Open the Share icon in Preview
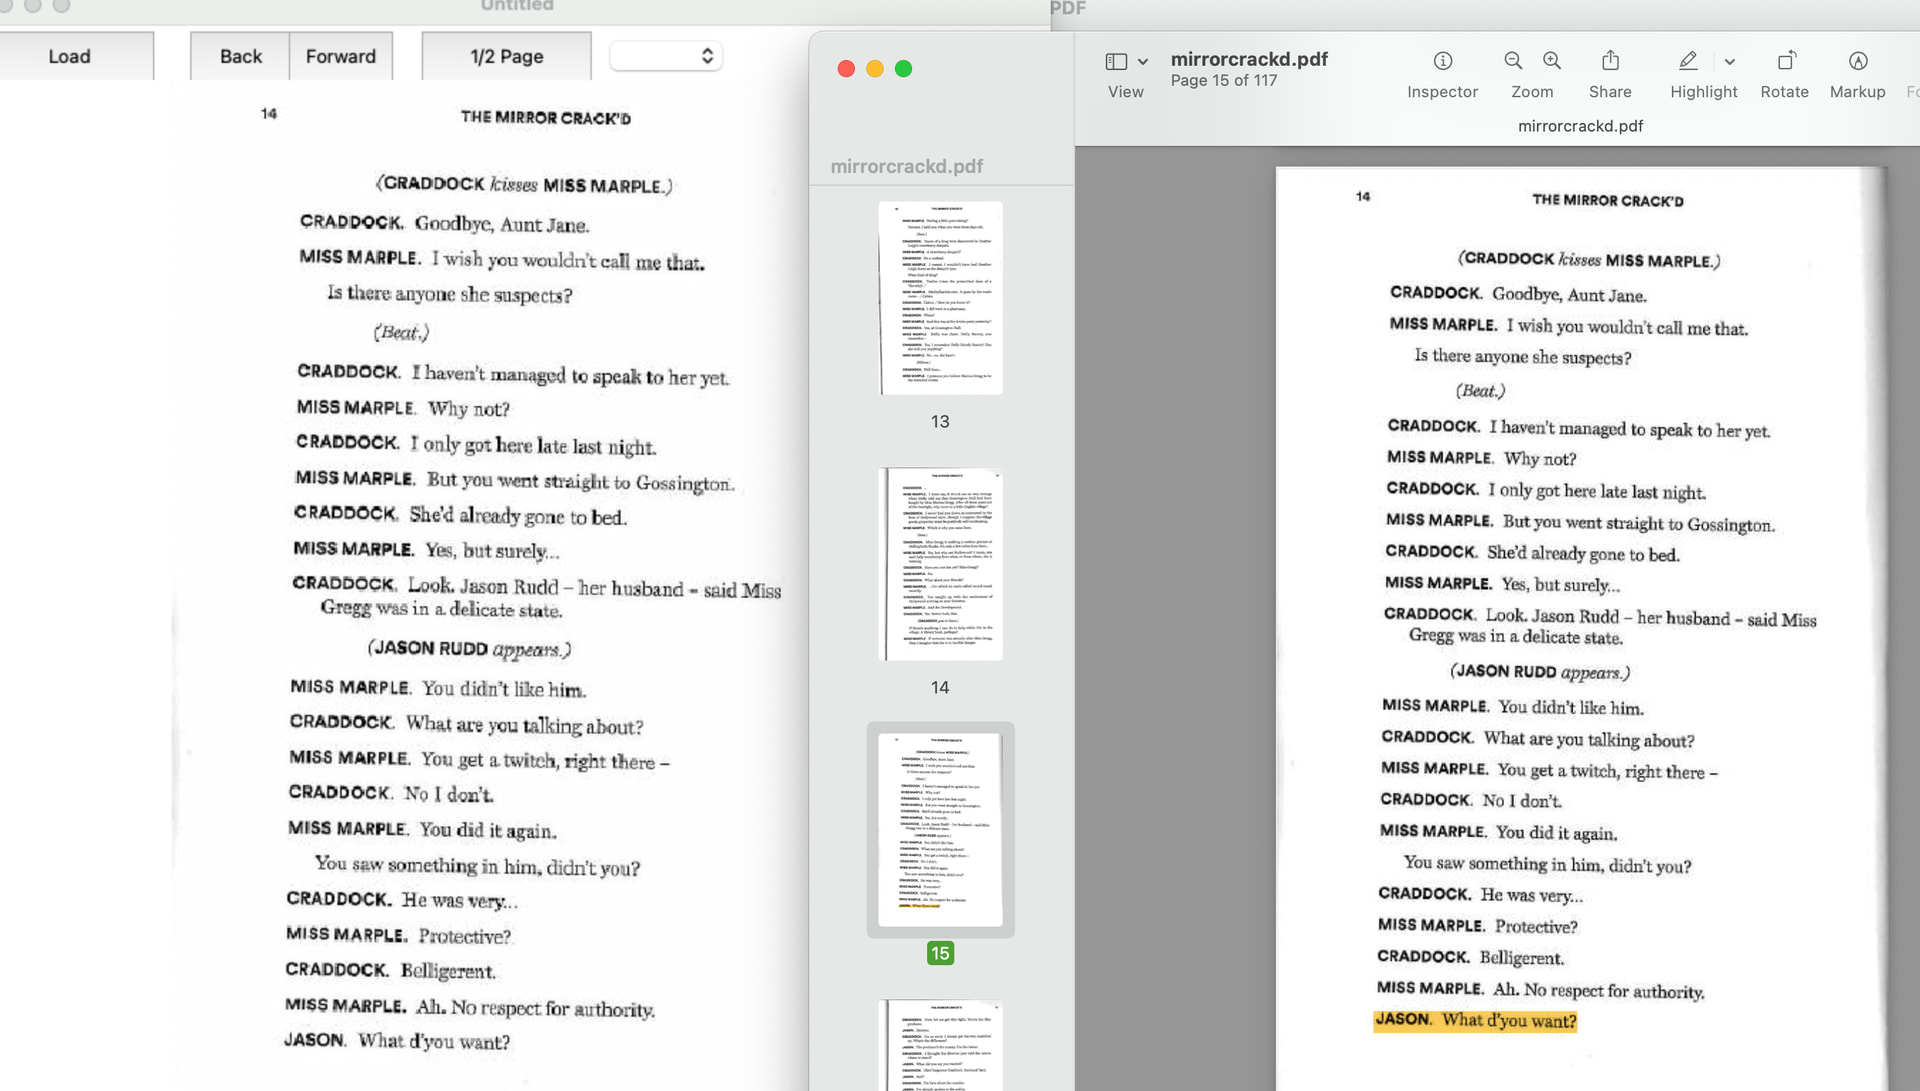 [x=1610, y=61]
